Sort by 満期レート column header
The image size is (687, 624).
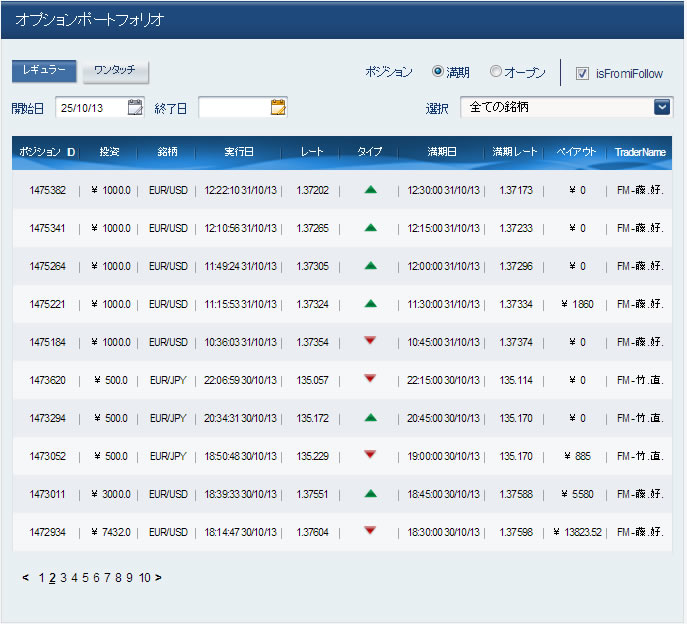coord(514,152)
